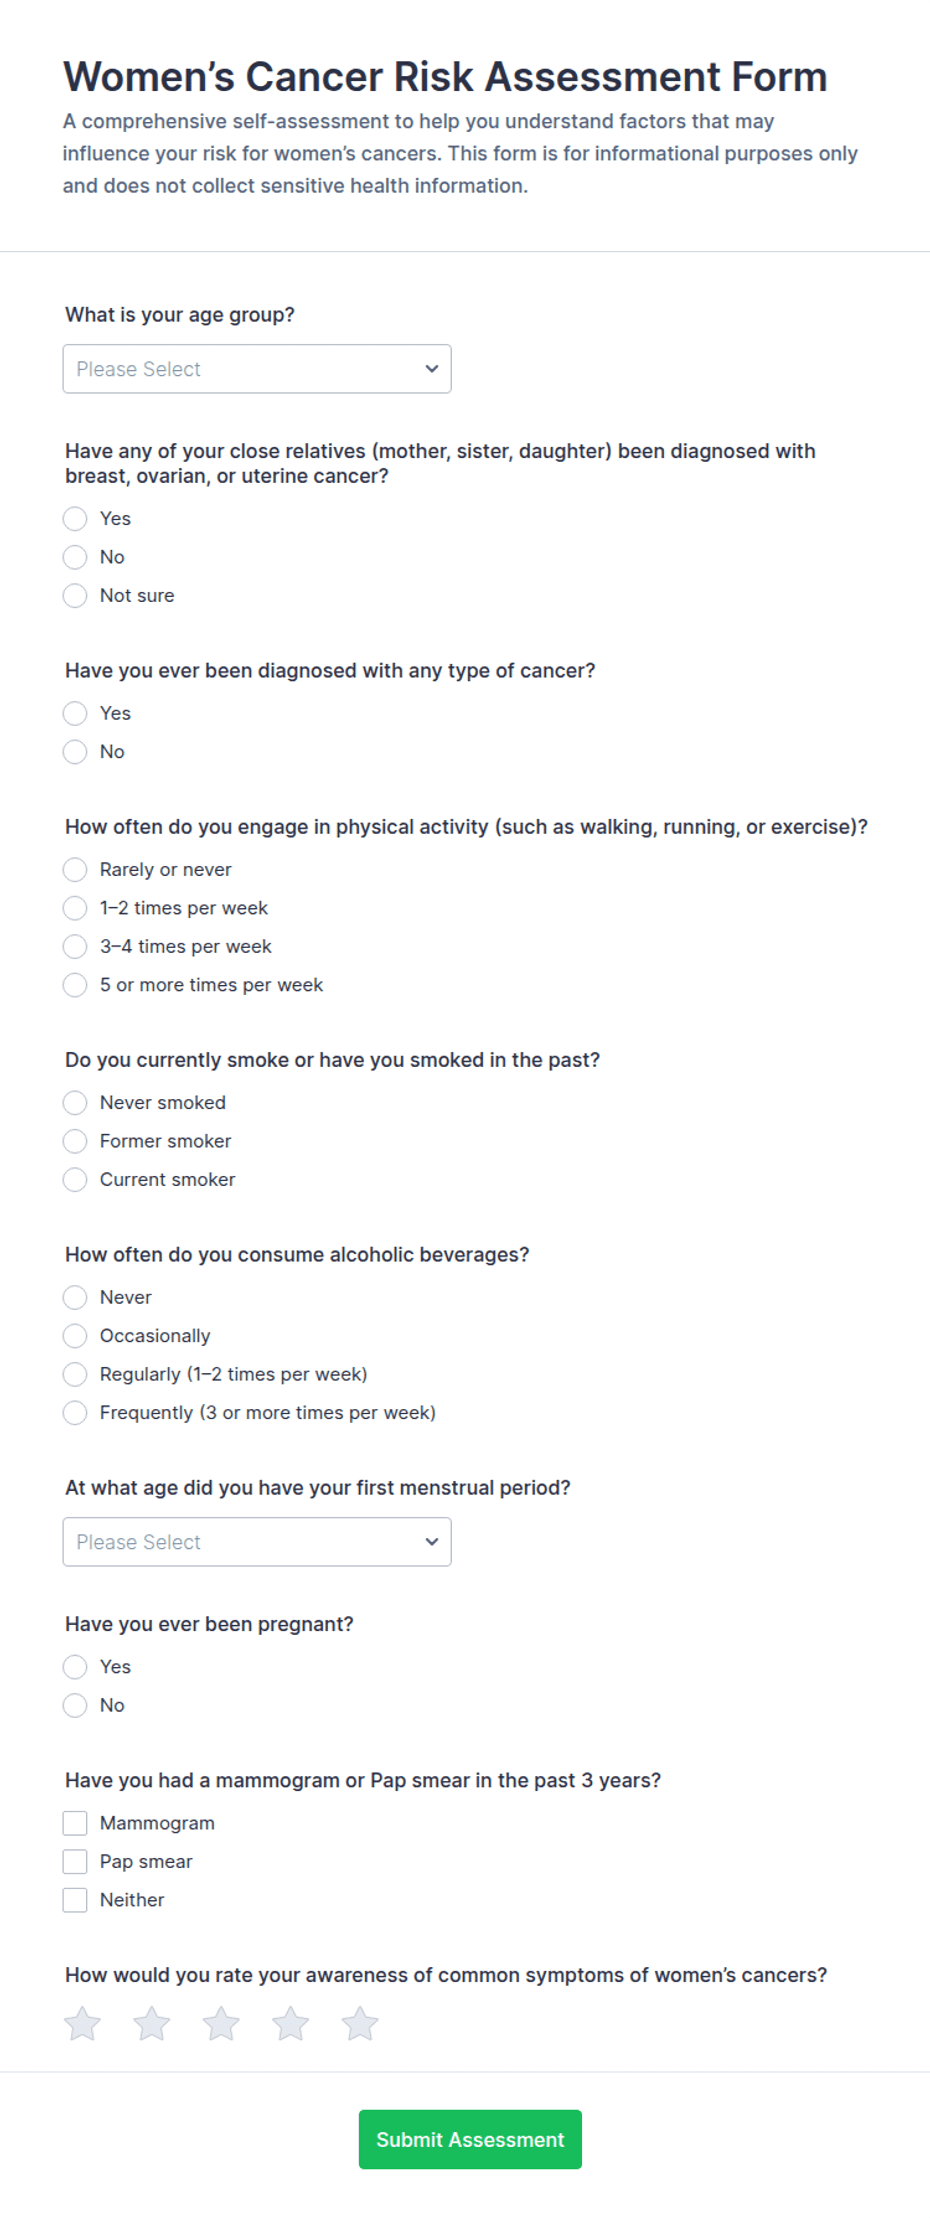930x2218 pixels.
Task: Open the age group dropdown
Action: point(257,369)
